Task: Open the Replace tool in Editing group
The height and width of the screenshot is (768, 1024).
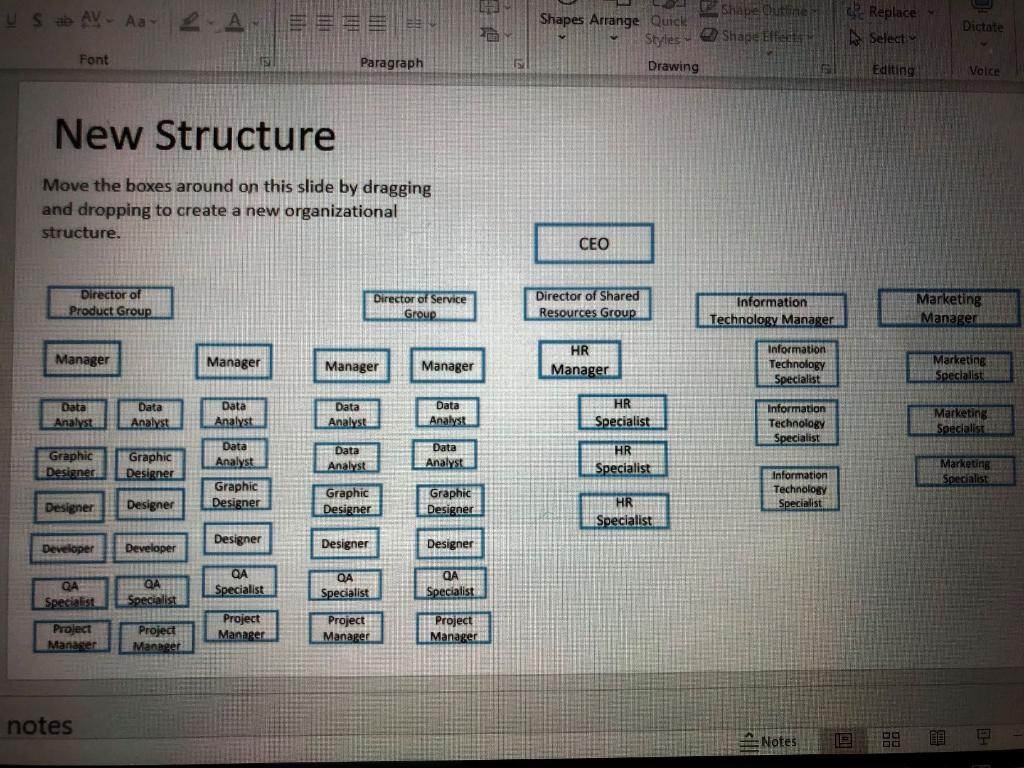Action: click(888, 12)
